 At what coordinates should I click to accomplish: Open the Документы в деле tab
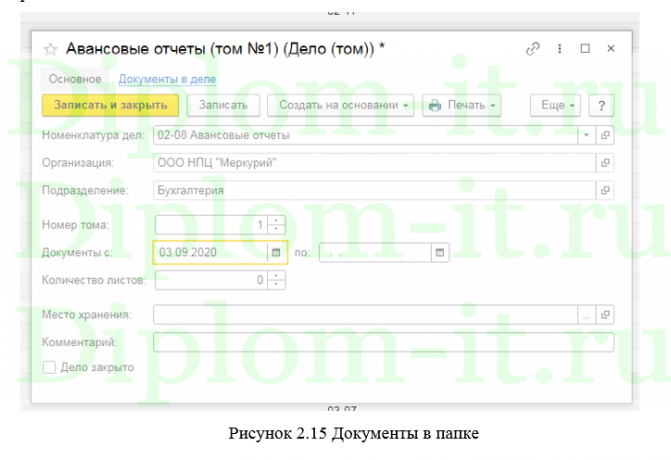[x=167, y=79]
